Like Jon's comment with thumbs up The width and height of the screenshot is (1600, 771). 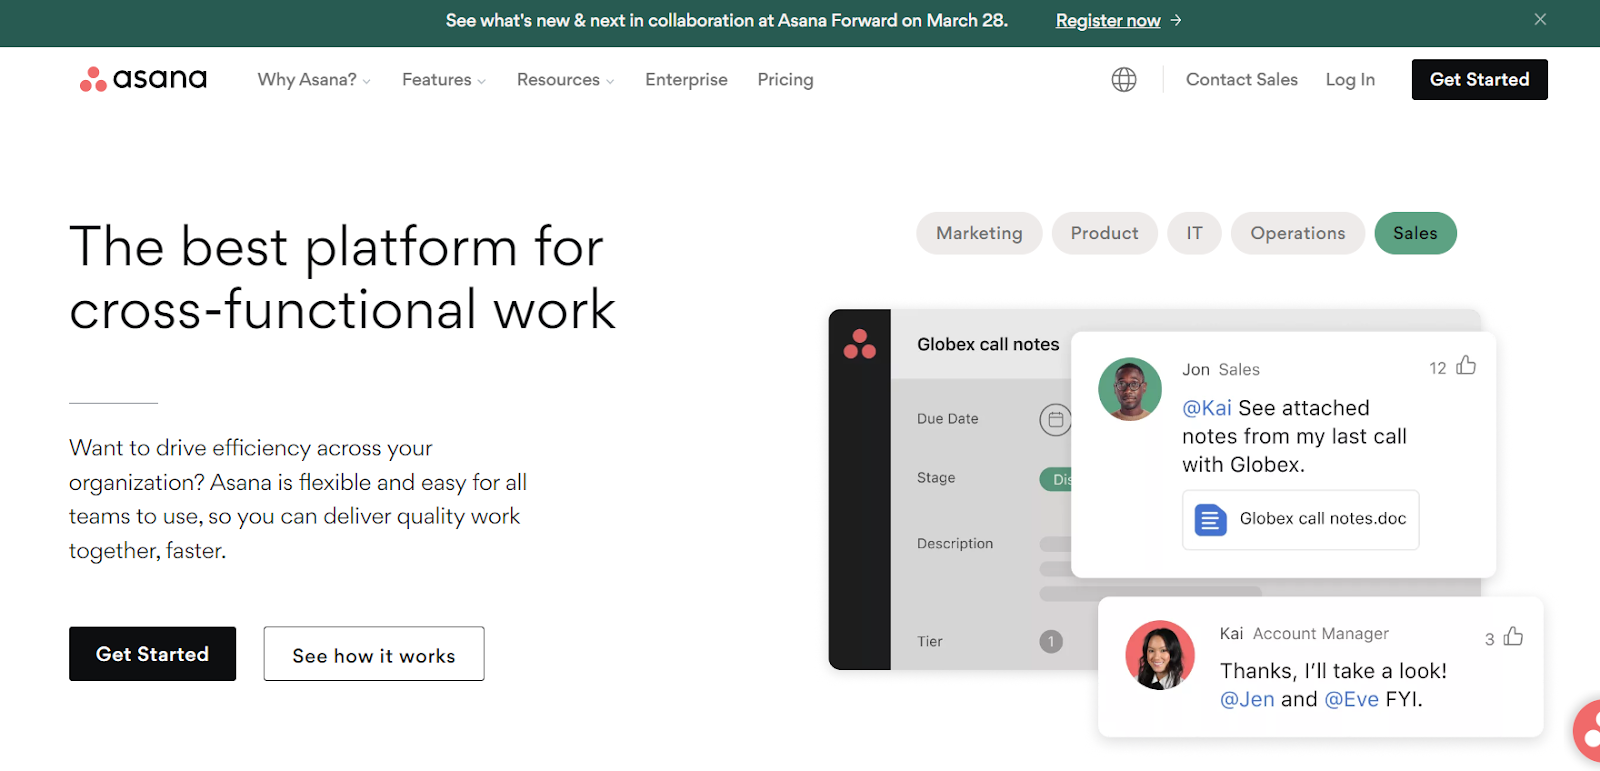point(1466,365)
